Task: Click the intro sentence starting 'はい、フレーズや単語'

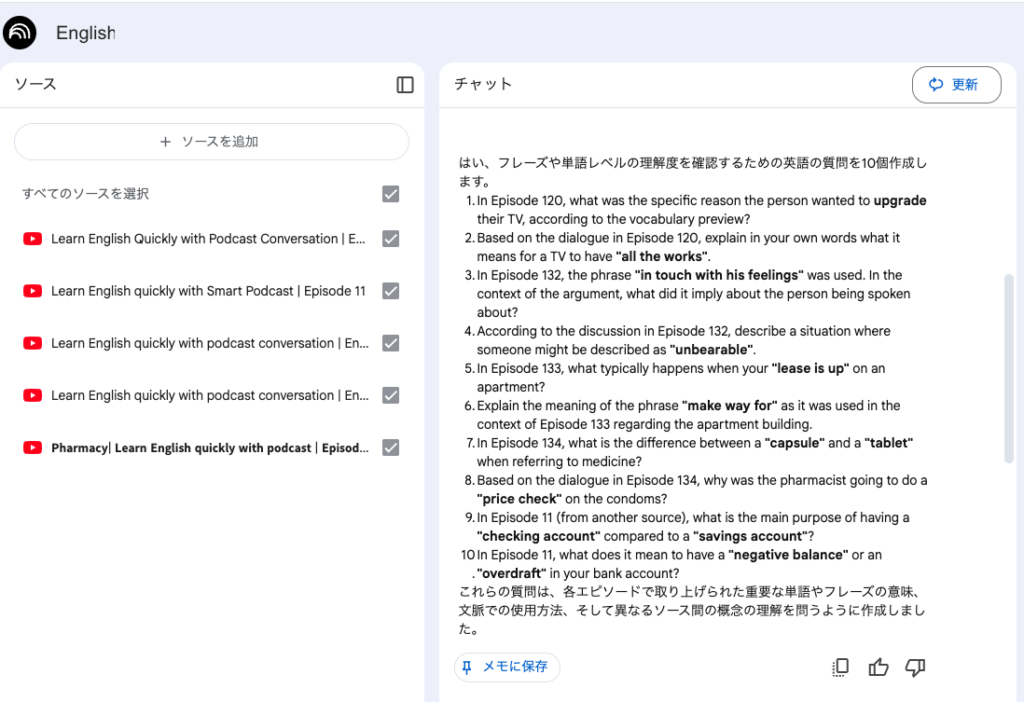Action: click(692, 172)
